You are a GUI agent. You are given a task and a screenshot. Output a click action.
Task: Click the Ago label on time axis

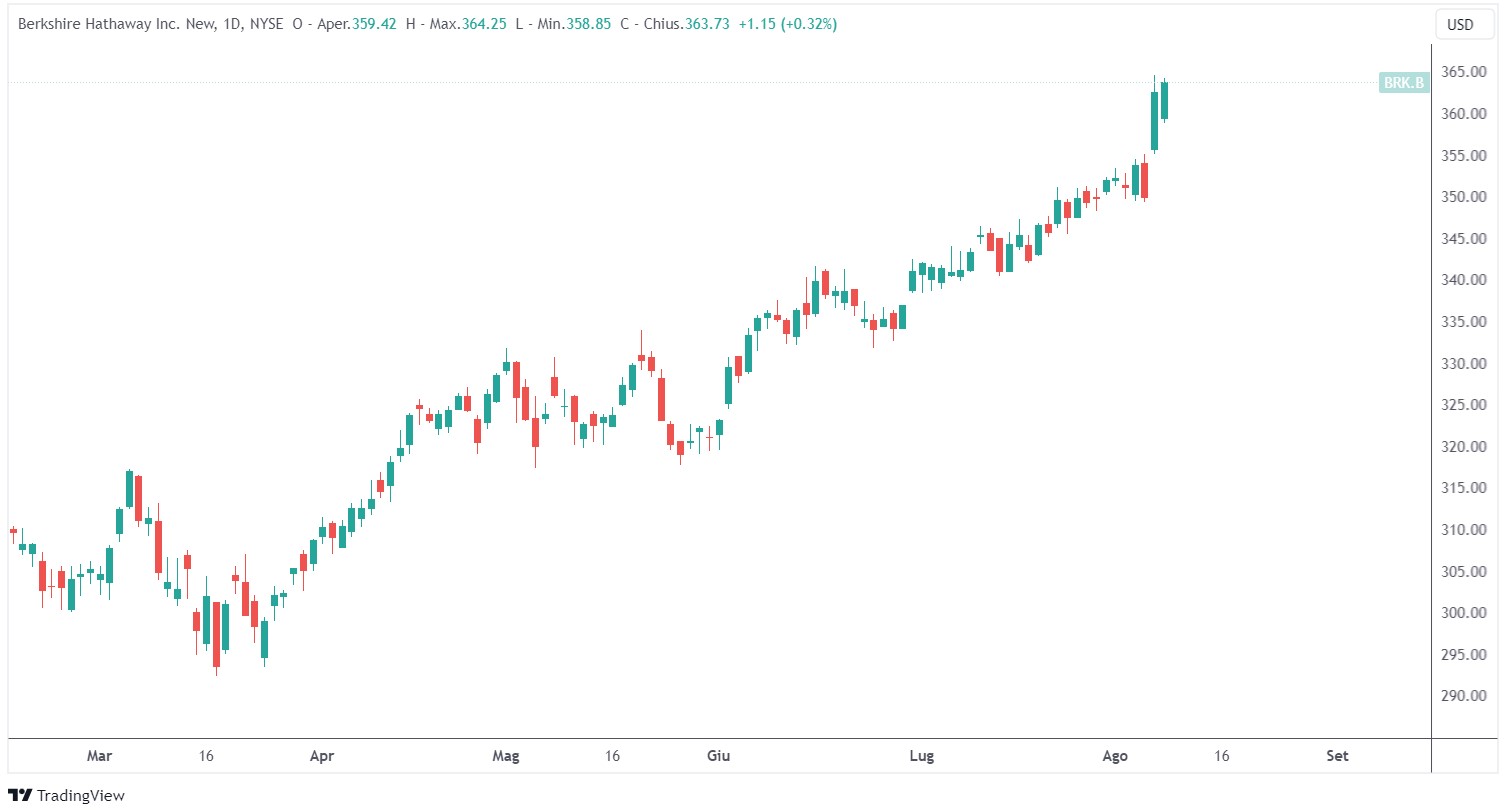coord(1117,756)
